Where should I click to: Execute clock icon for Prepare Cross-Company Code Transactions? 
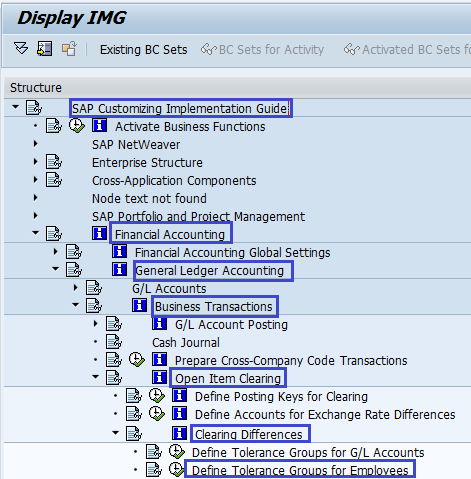point(137,360)
